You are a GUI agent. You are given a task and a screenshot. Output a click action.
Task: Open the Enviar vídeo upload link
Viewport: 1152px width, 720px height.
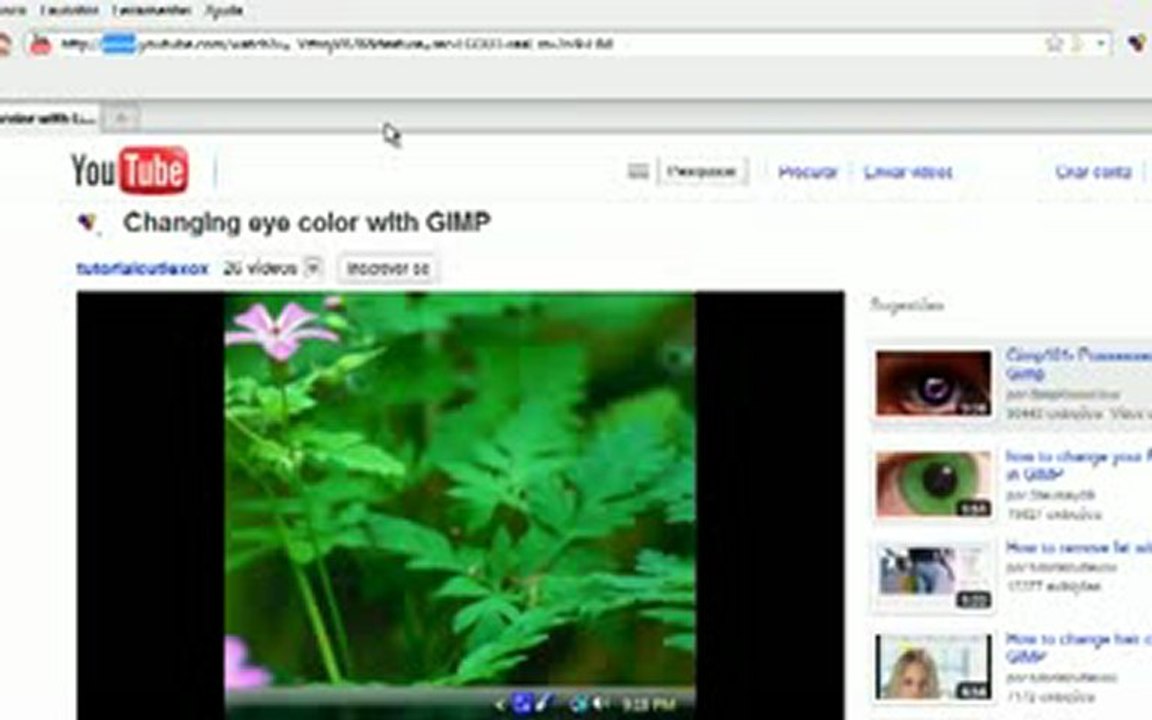pyautogui.click(x=908, y=172)
